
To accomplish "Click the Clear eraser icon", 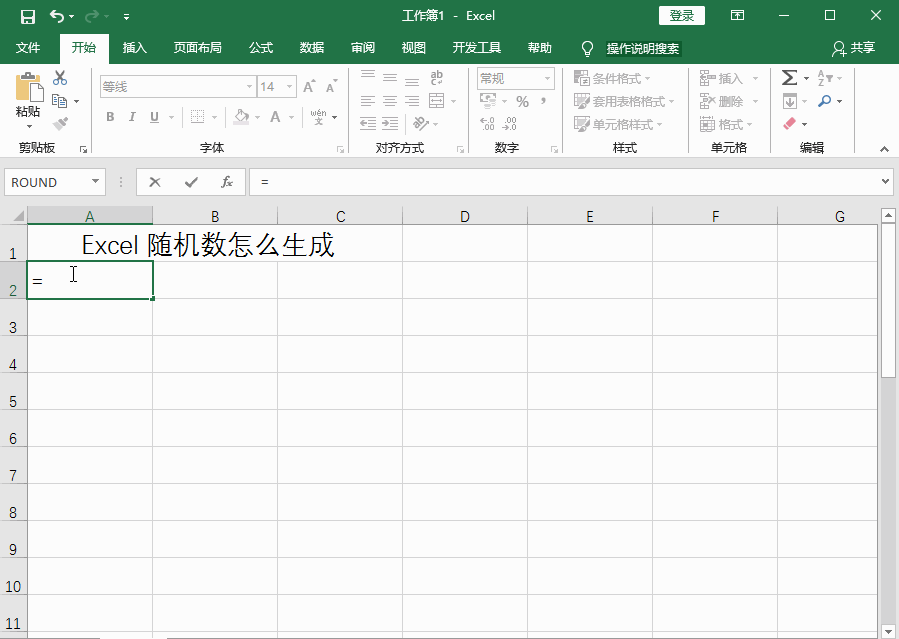I will 789,123.
